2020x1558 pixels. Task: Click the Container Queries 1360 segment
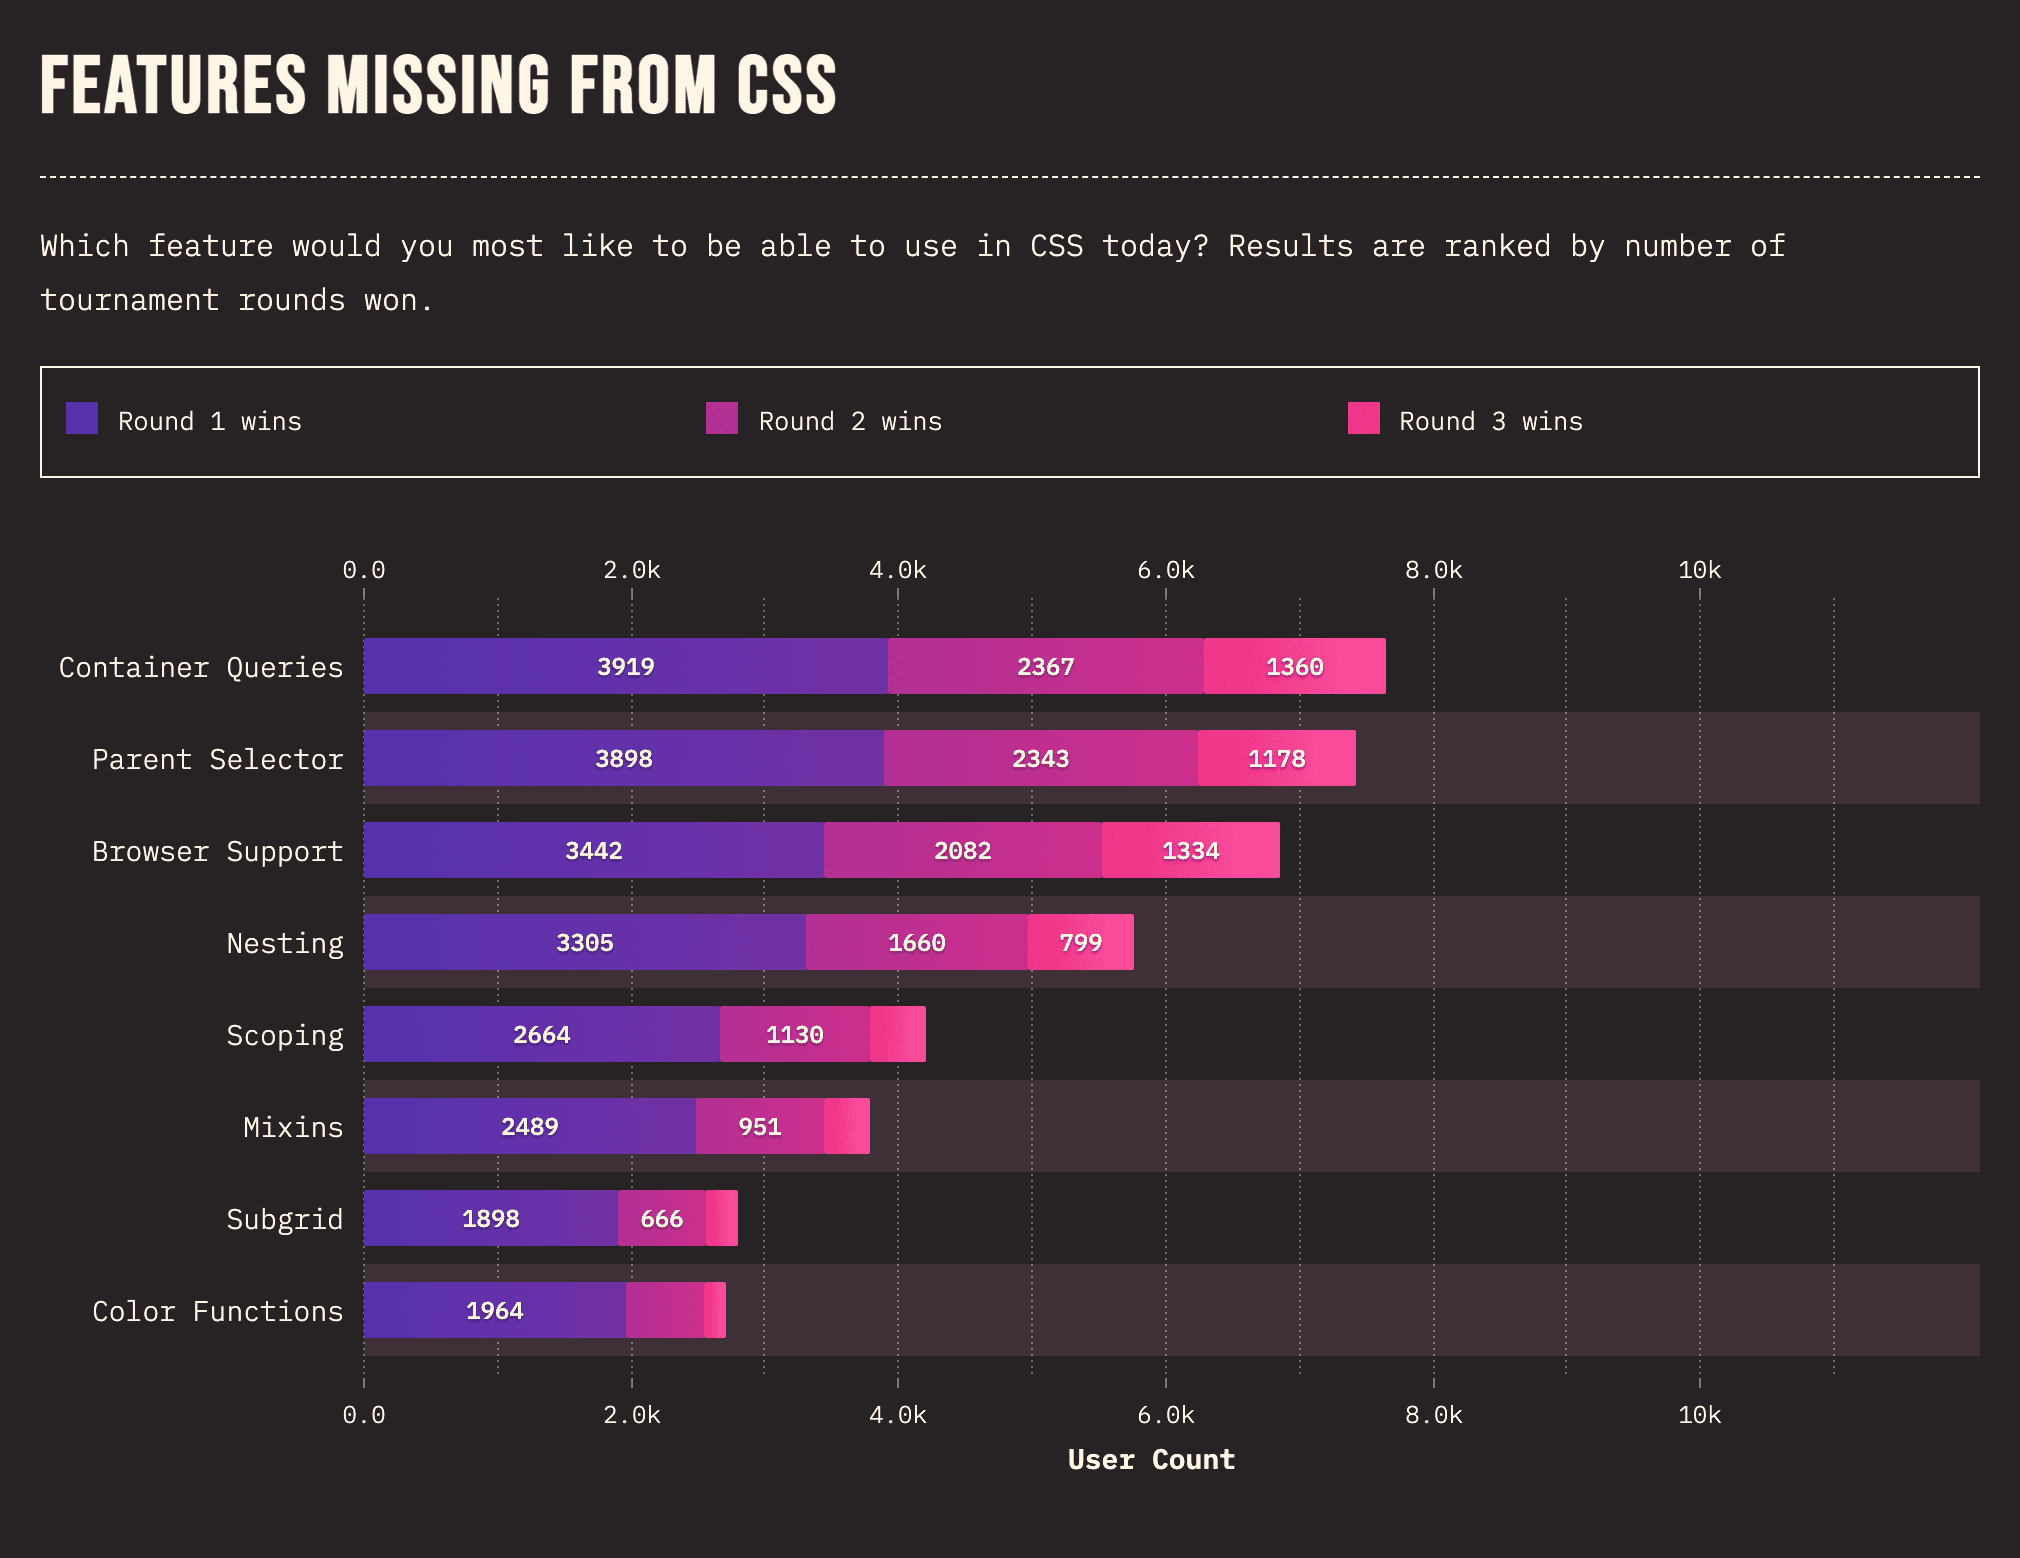[x=1295, y=666]
